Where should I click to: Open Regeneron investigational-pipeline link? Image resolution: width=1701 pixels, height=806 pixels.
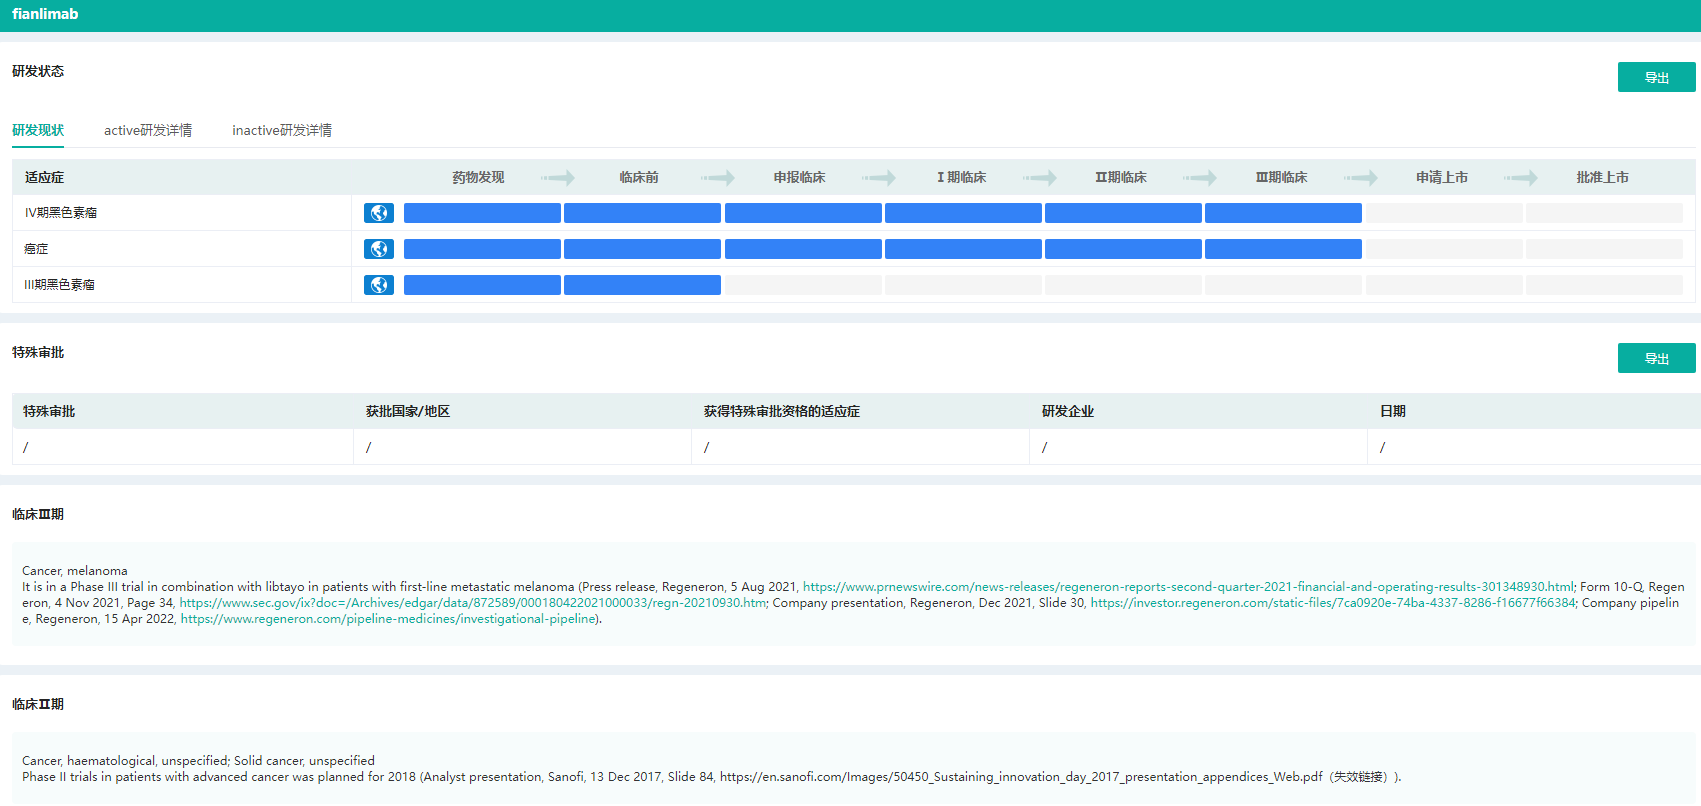(388, 619)
